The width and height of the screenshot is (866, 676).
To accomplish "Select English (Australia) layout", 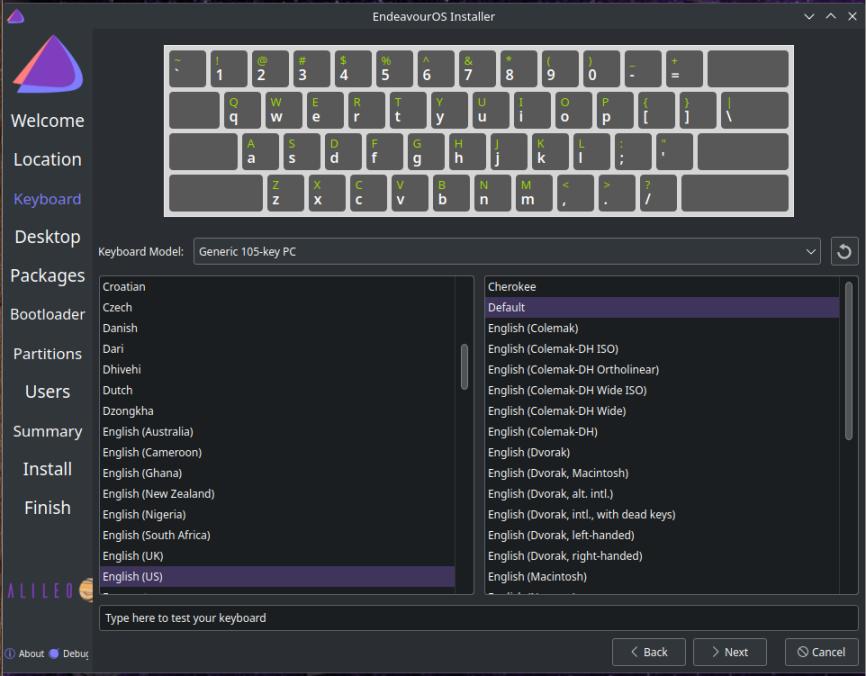I will click(277, 432).
